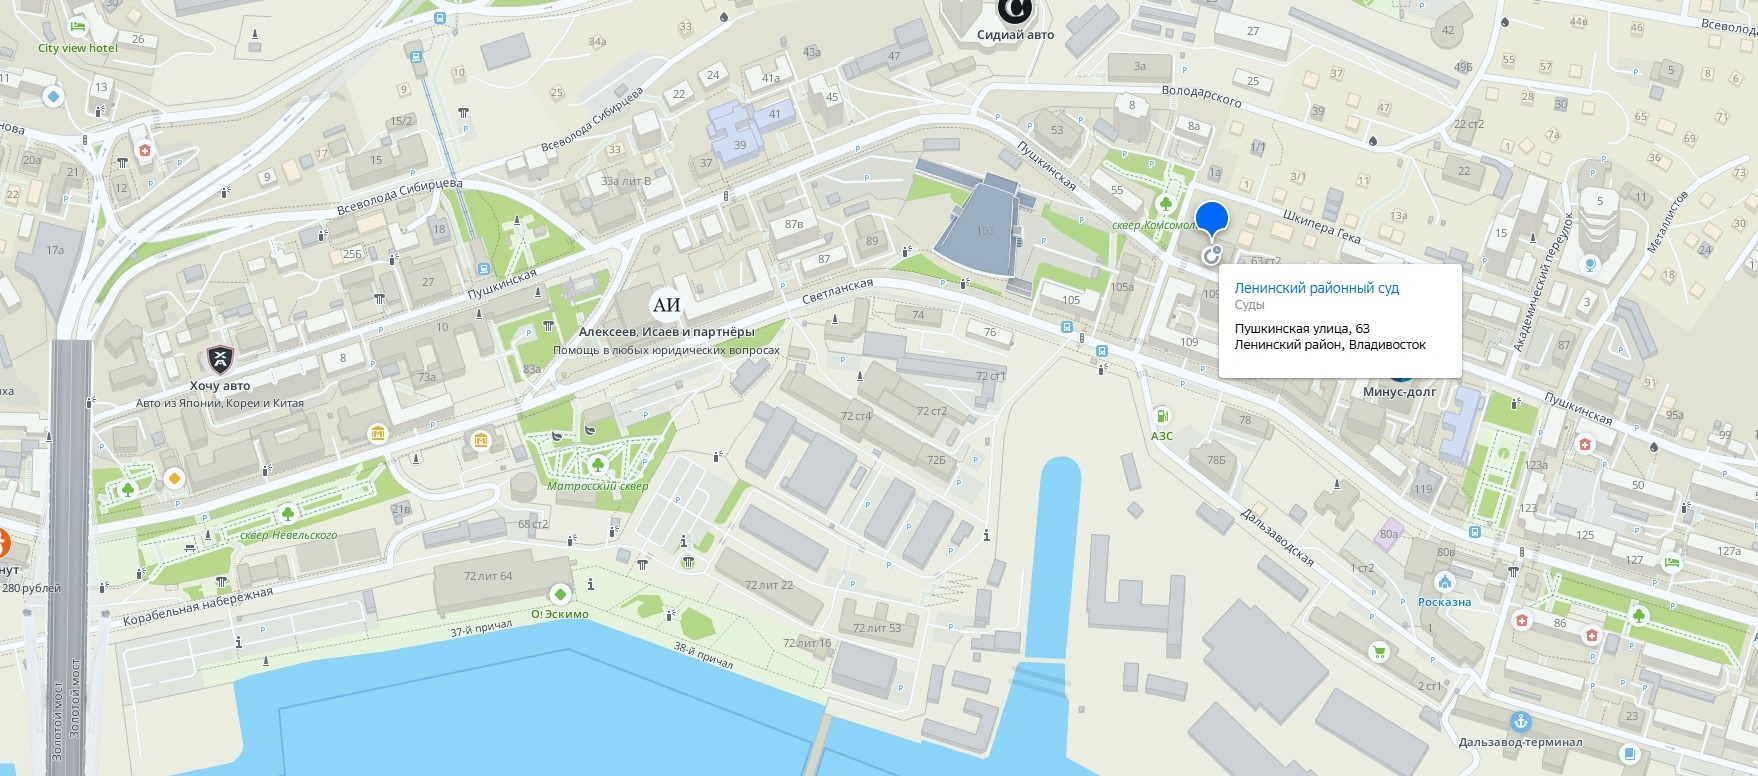
Task: Open the City view hotel bed icon
Action: point(77,27)
